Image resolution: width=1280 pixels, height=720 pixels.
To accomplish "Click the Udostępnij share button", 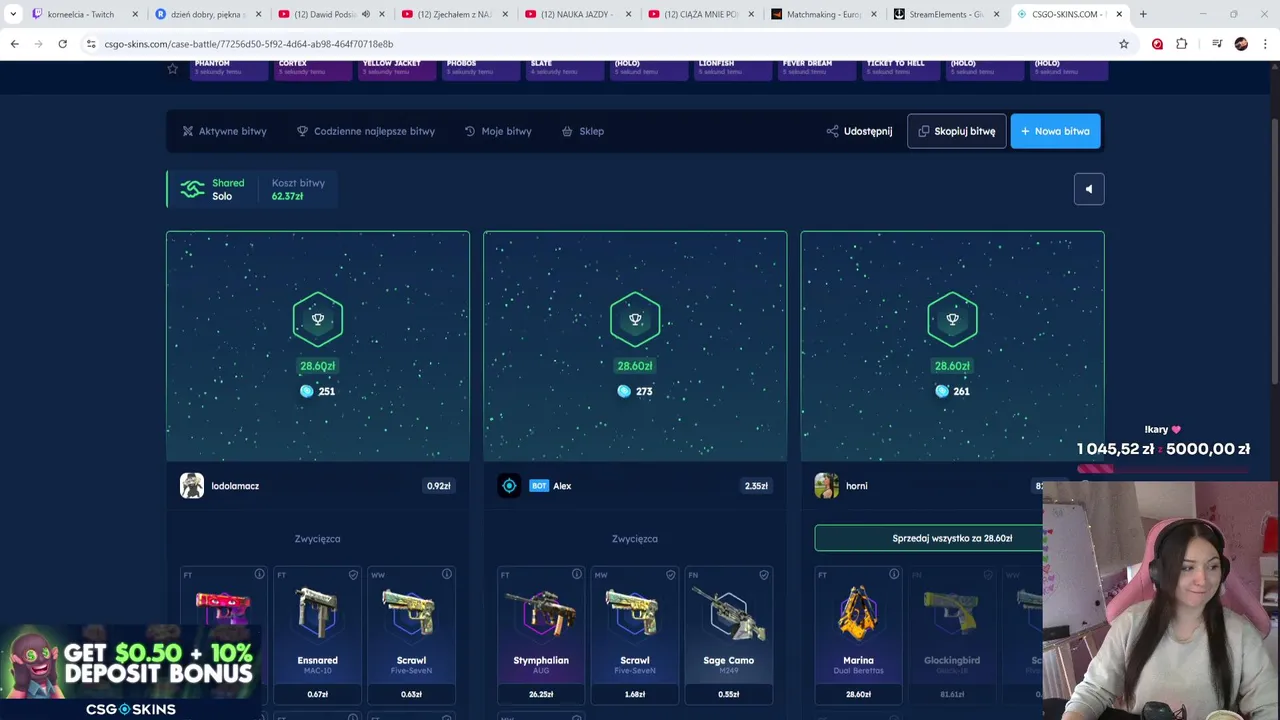I will coord(859,131).
